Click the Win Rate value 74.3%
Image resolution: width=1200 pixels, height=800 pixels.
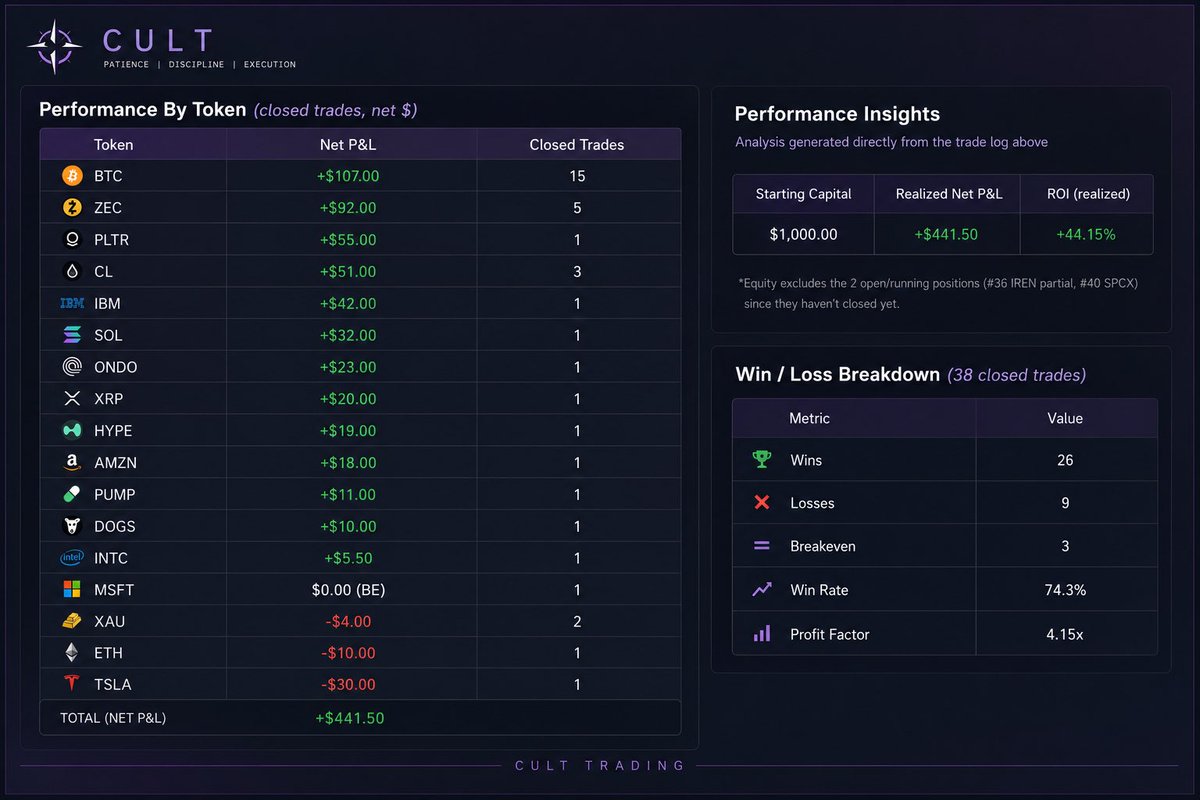pos(1065,590)
